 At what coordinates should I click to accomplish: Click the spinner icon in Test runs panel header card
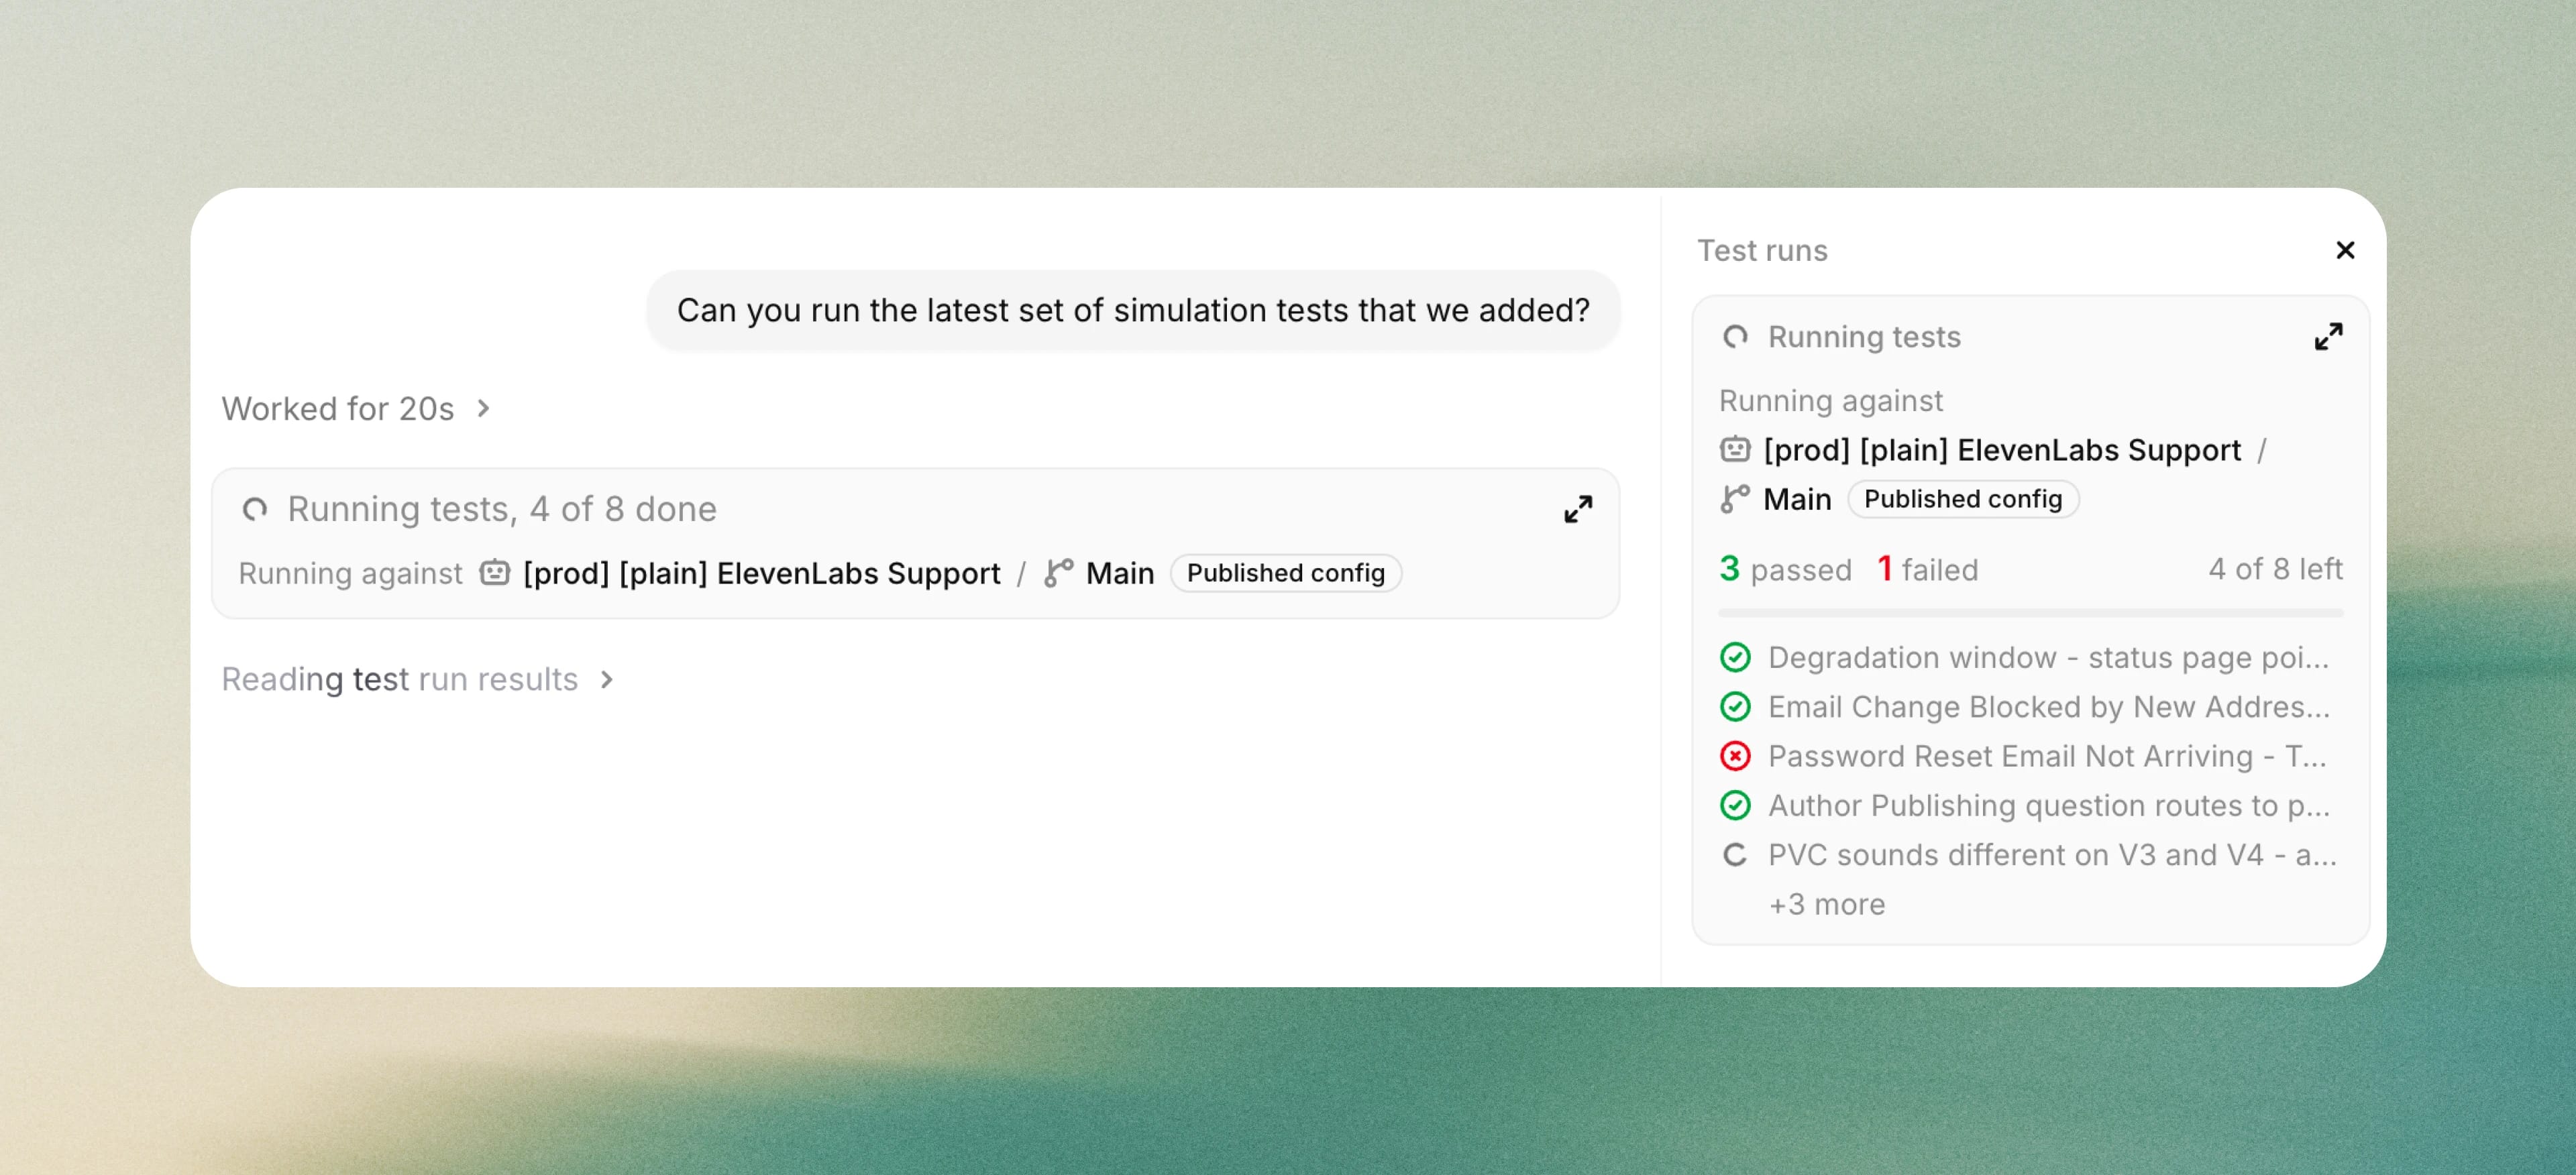coord(1735,337)
